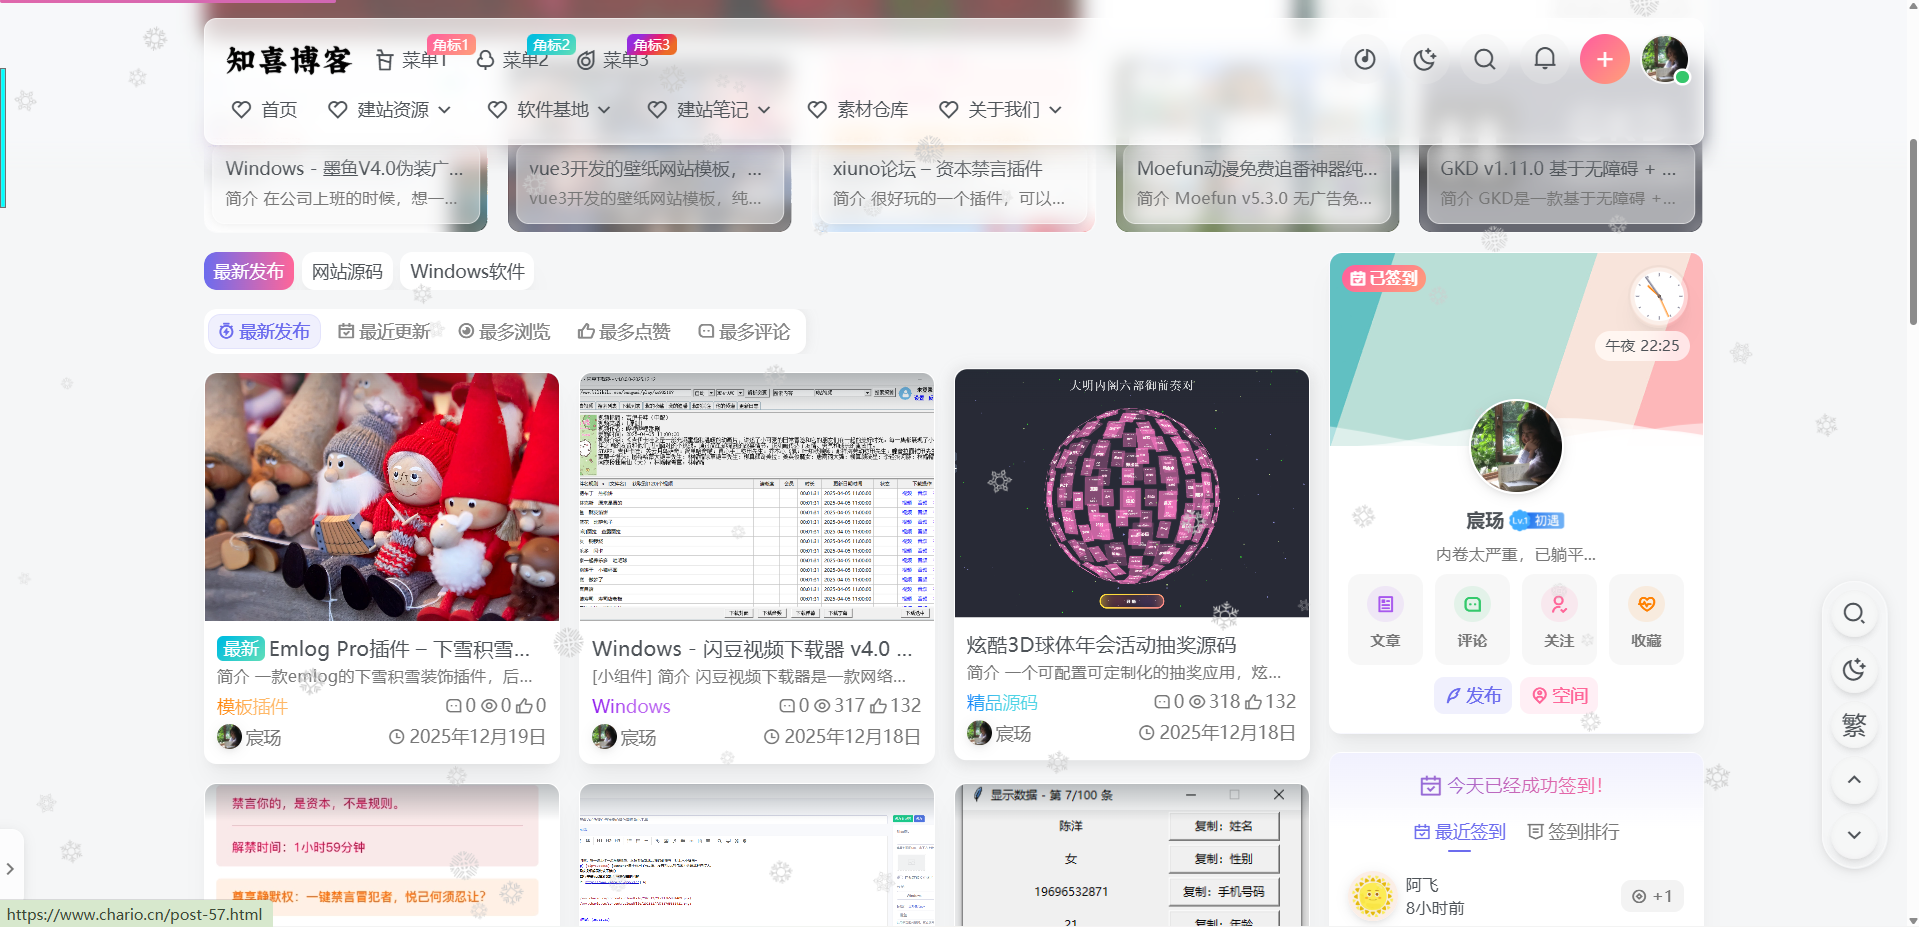Toggle dark mode with the moon icon in header

1424,59
